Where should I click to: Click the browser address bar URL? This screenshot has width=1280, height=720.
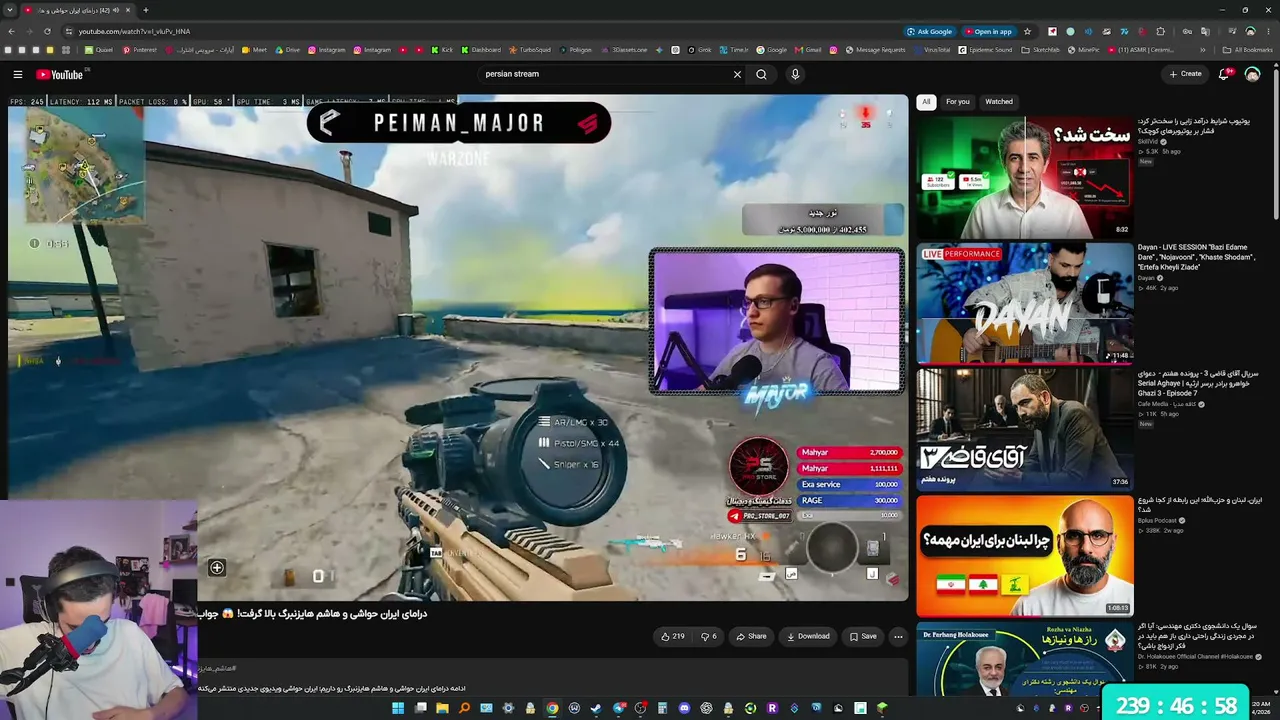(134, 31)
